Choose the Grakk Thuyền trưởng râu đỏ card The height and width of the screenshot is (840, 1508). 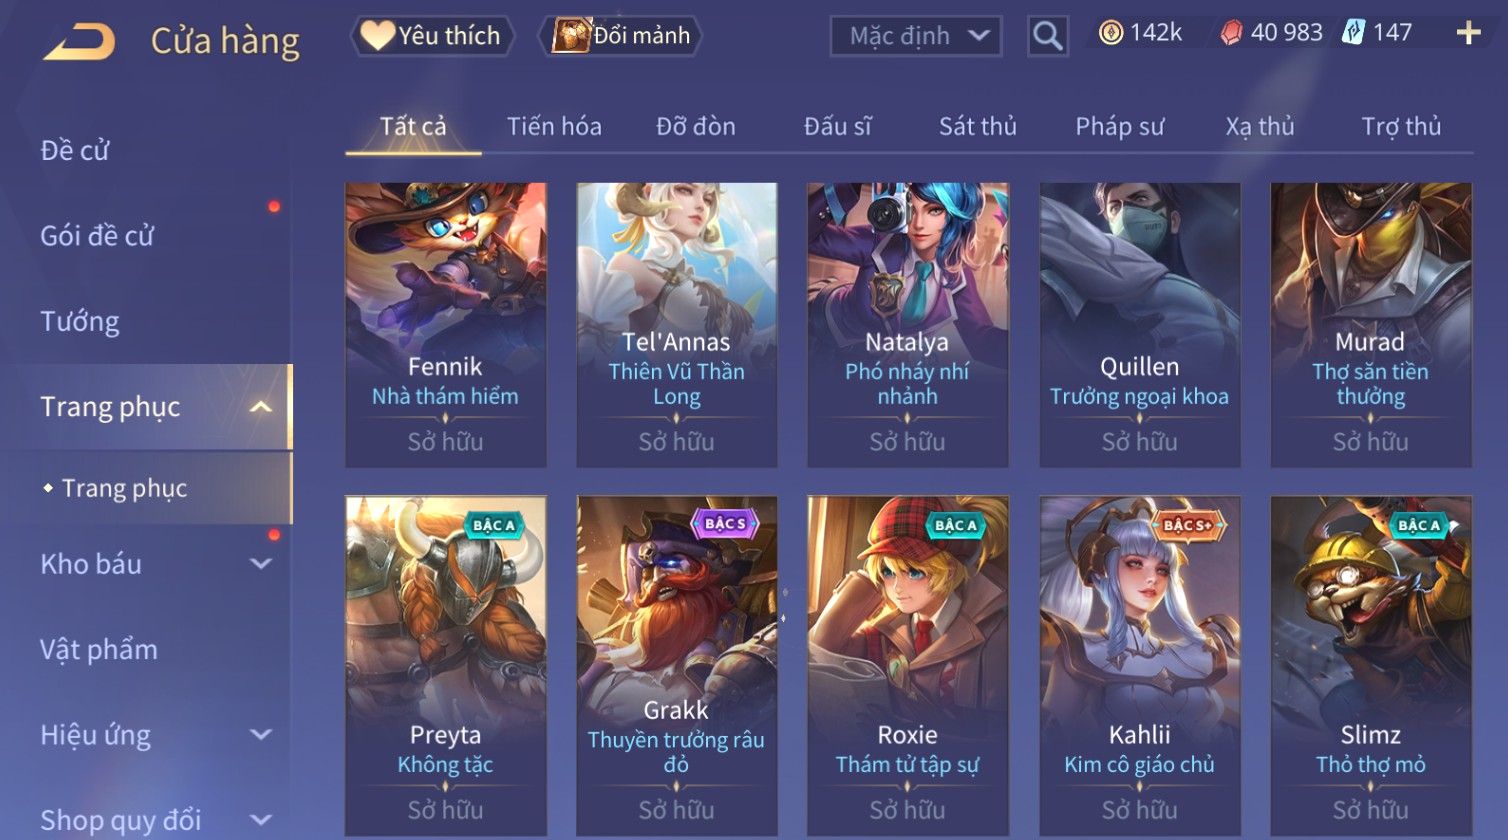tap(677, 666)
